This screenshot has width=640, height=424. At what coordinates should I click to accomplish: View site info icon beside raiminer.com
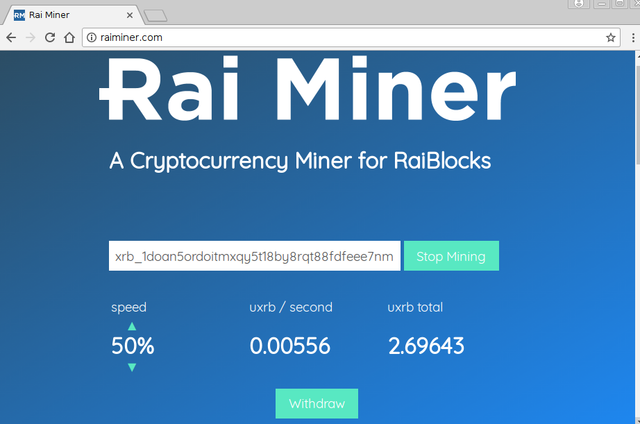92,38
